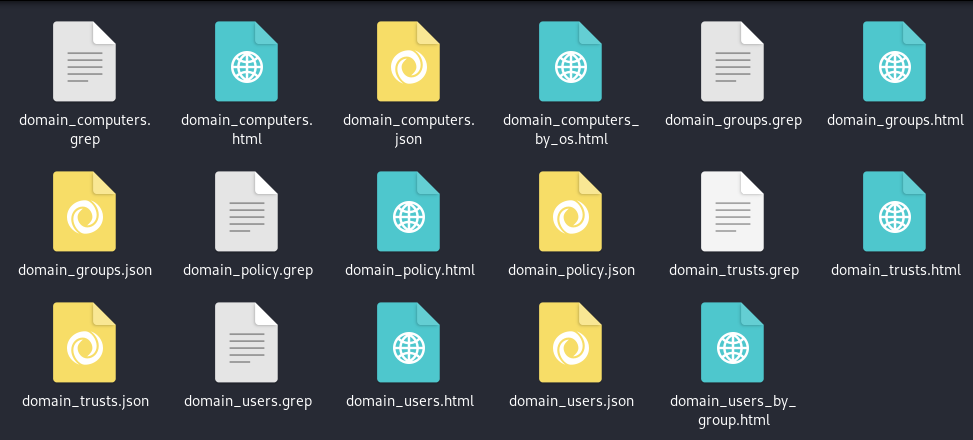The height and width of the screenshot is (440, 973).
Task: Click the 'domain_computers.json' file name
Action: (409, 130)
